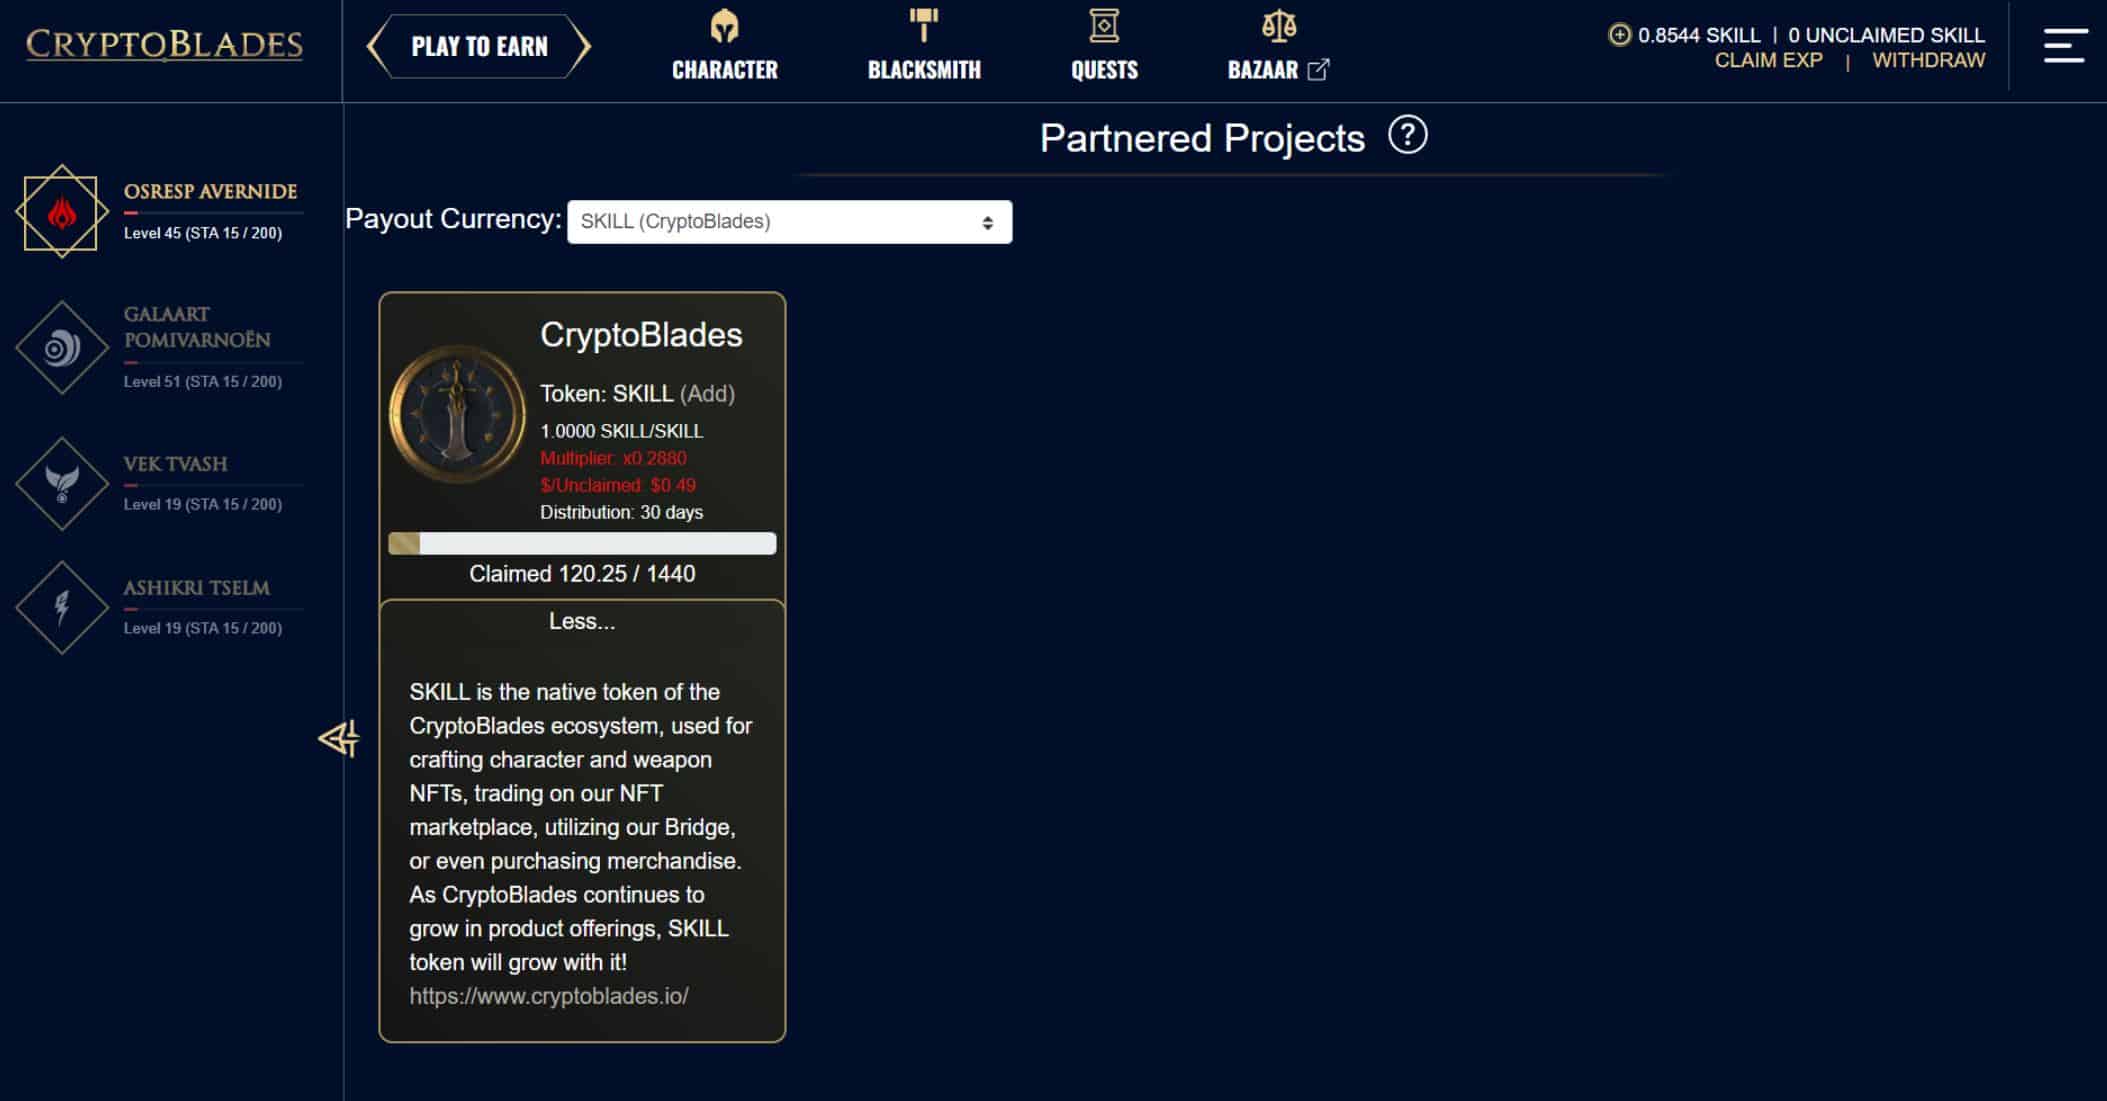Select the Galaart Pomivarnoën water character icon

61,348
